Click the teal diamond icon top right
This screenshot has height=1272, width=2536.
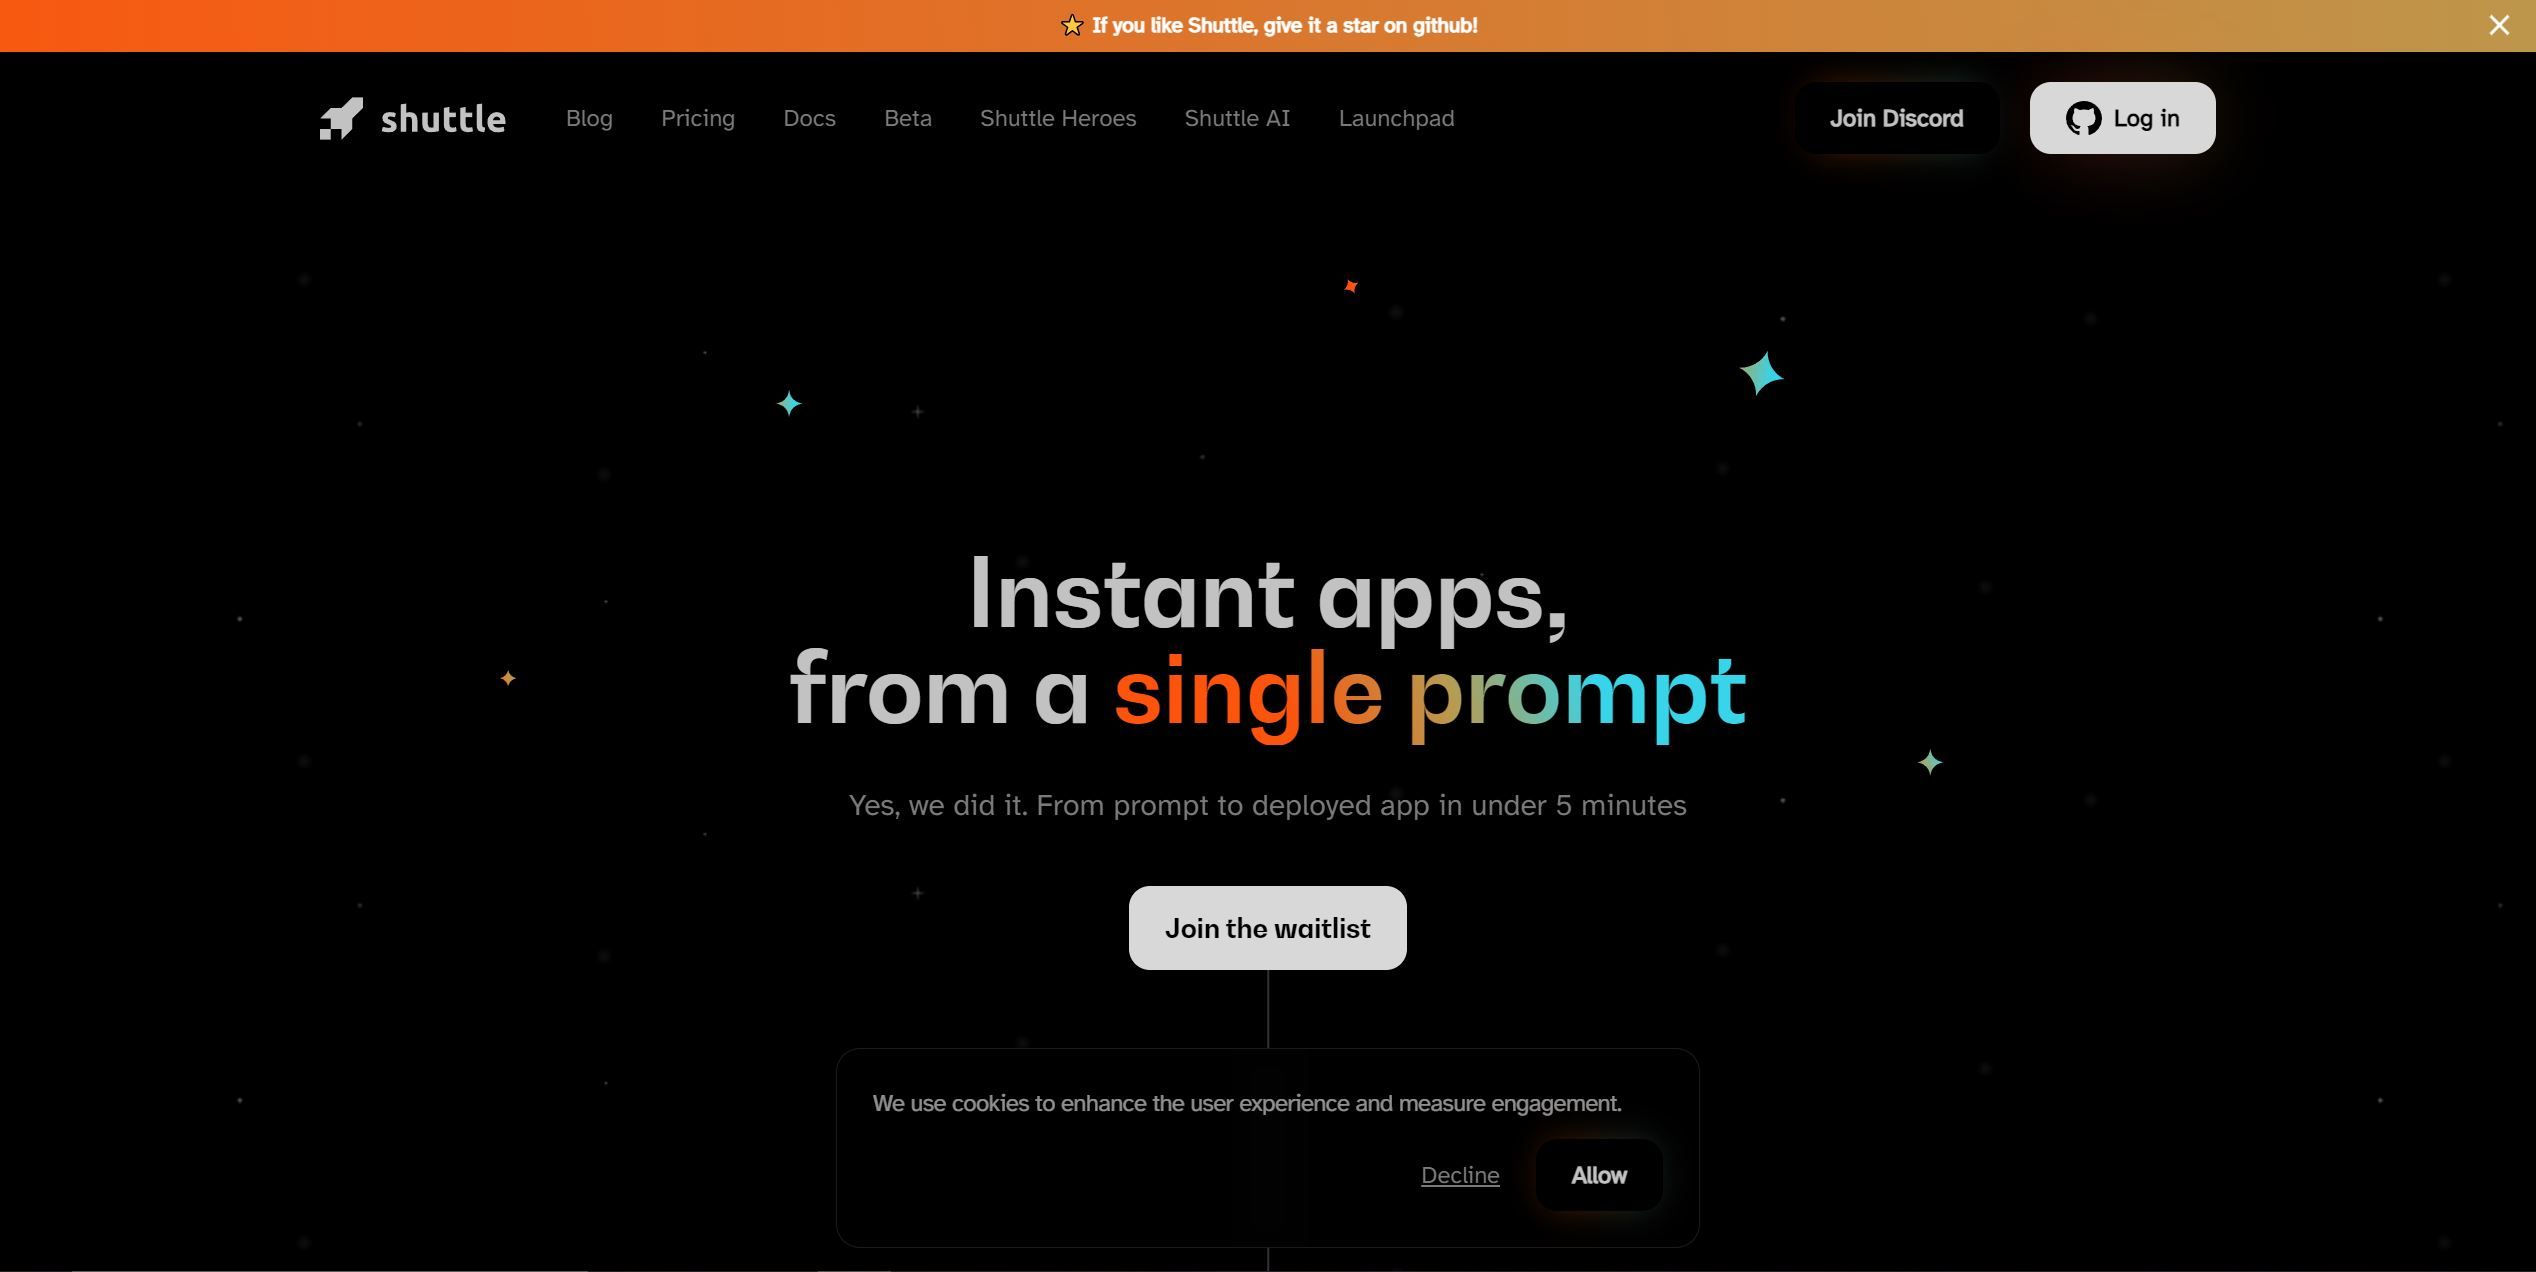(x=1759, y=373)
